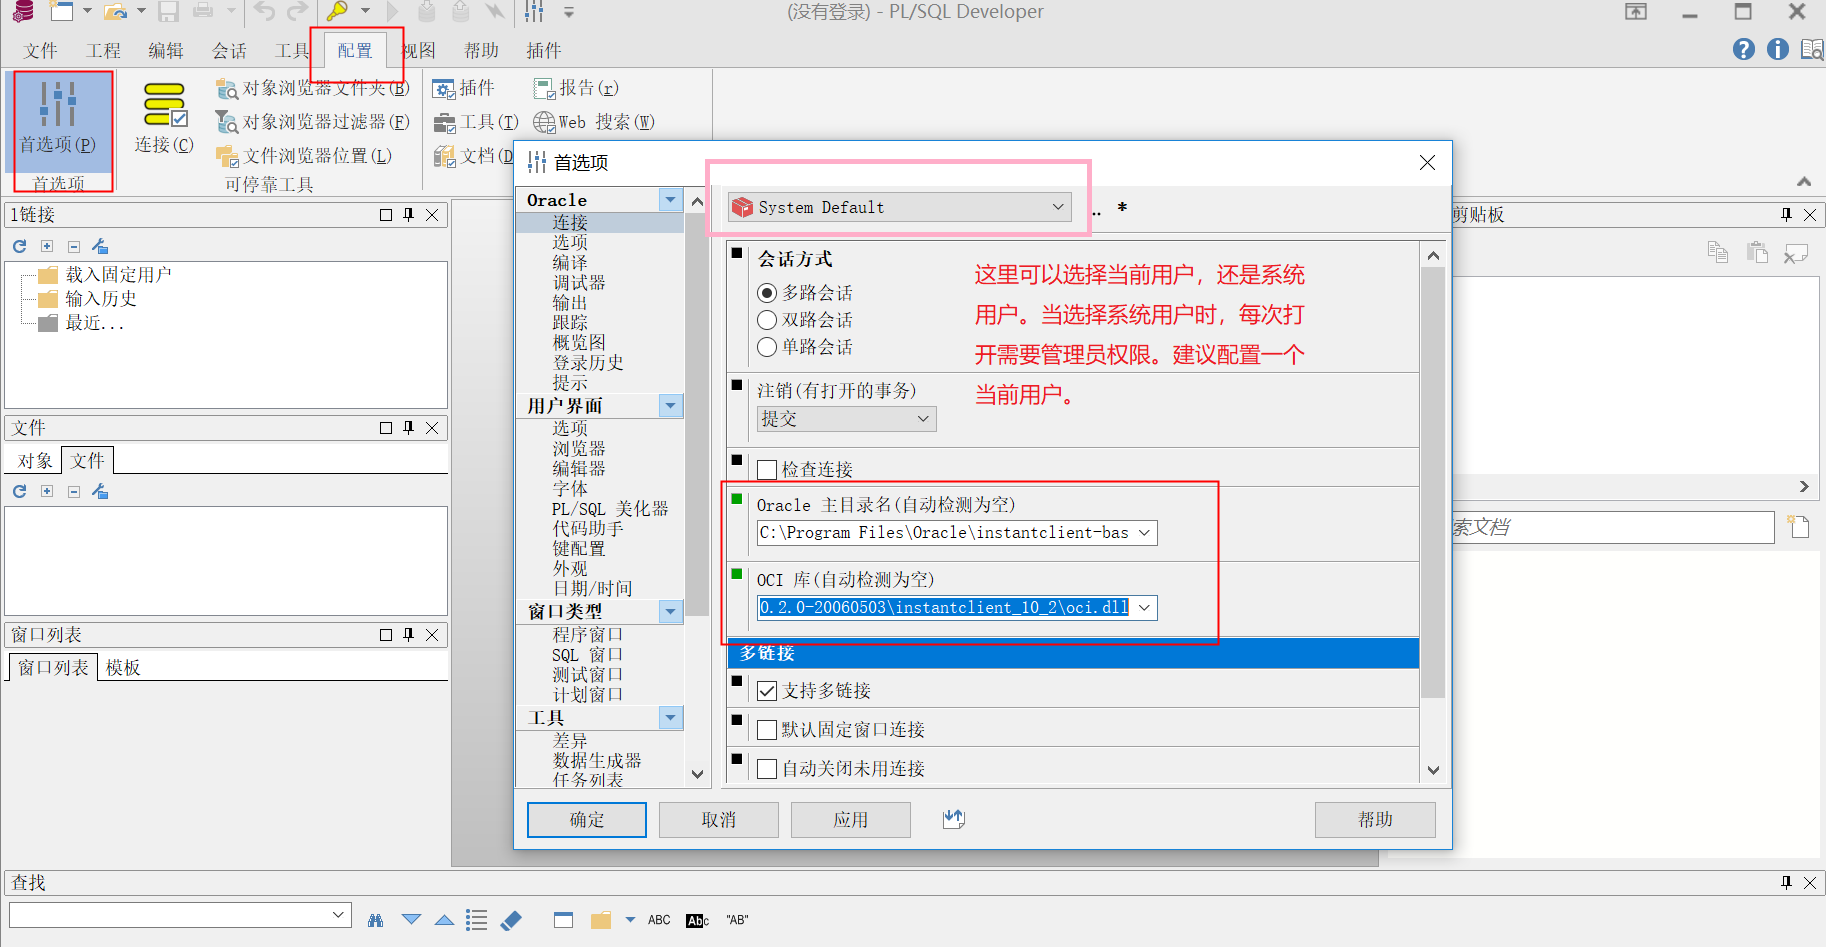1826x947 pixels.
Task: Open the 会话 menu
Action: (x=229, y=50)
